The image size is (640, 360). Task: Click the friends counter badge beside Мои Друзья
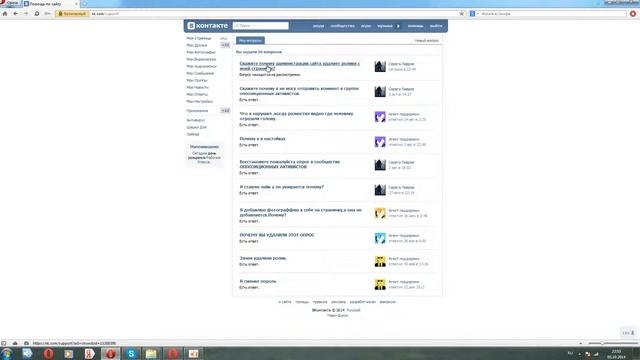(x=225, y=45)
